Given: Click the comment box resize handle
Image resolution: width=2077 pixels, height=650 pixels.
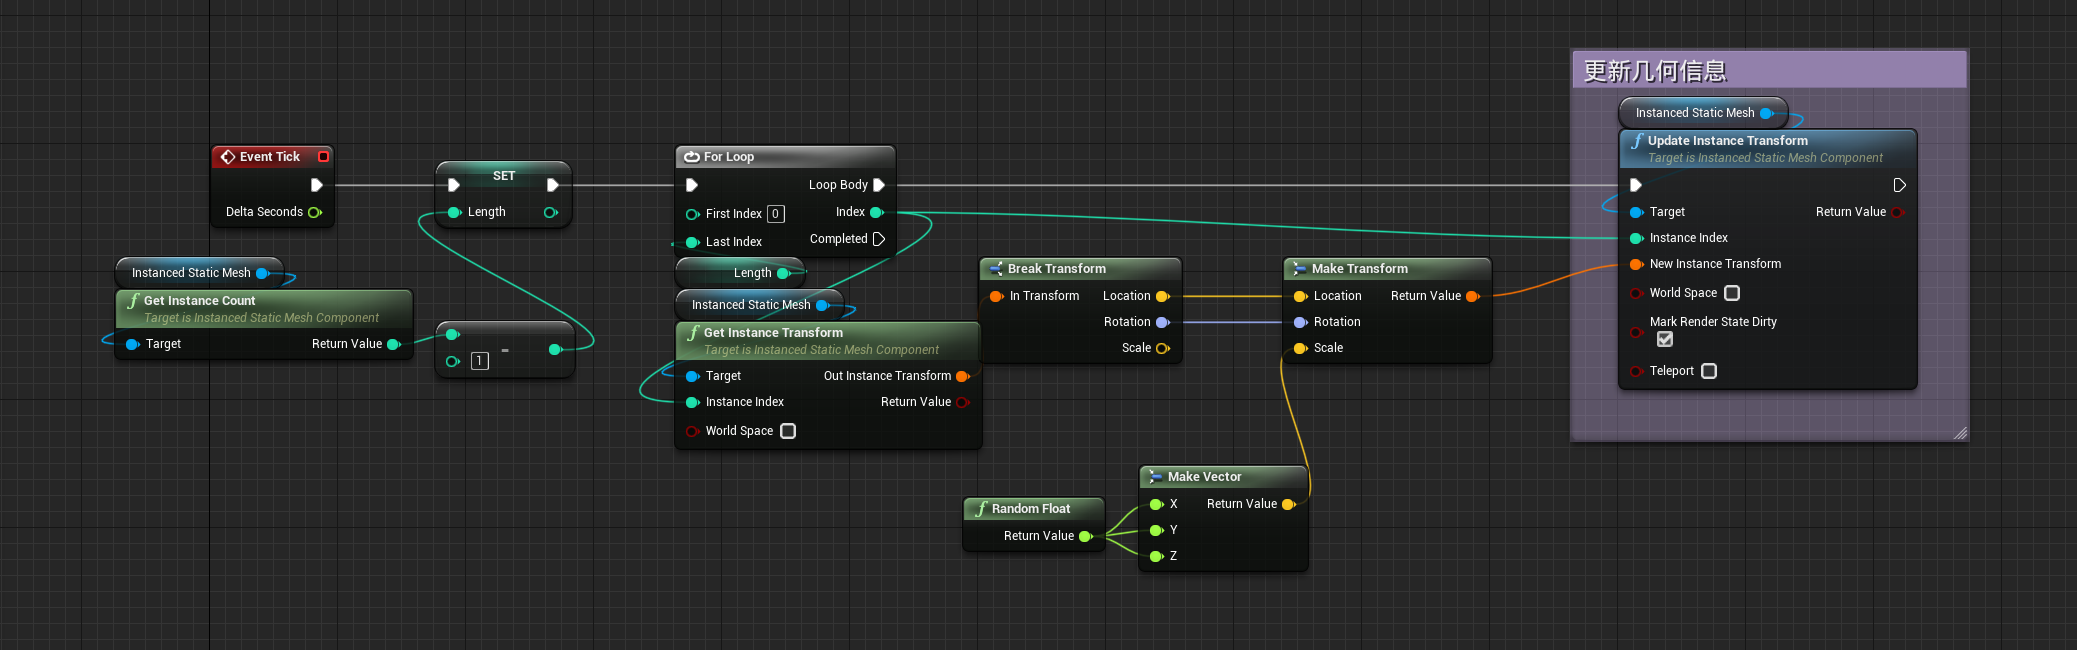Looking at the screenshot, I should pos(1960,433).
